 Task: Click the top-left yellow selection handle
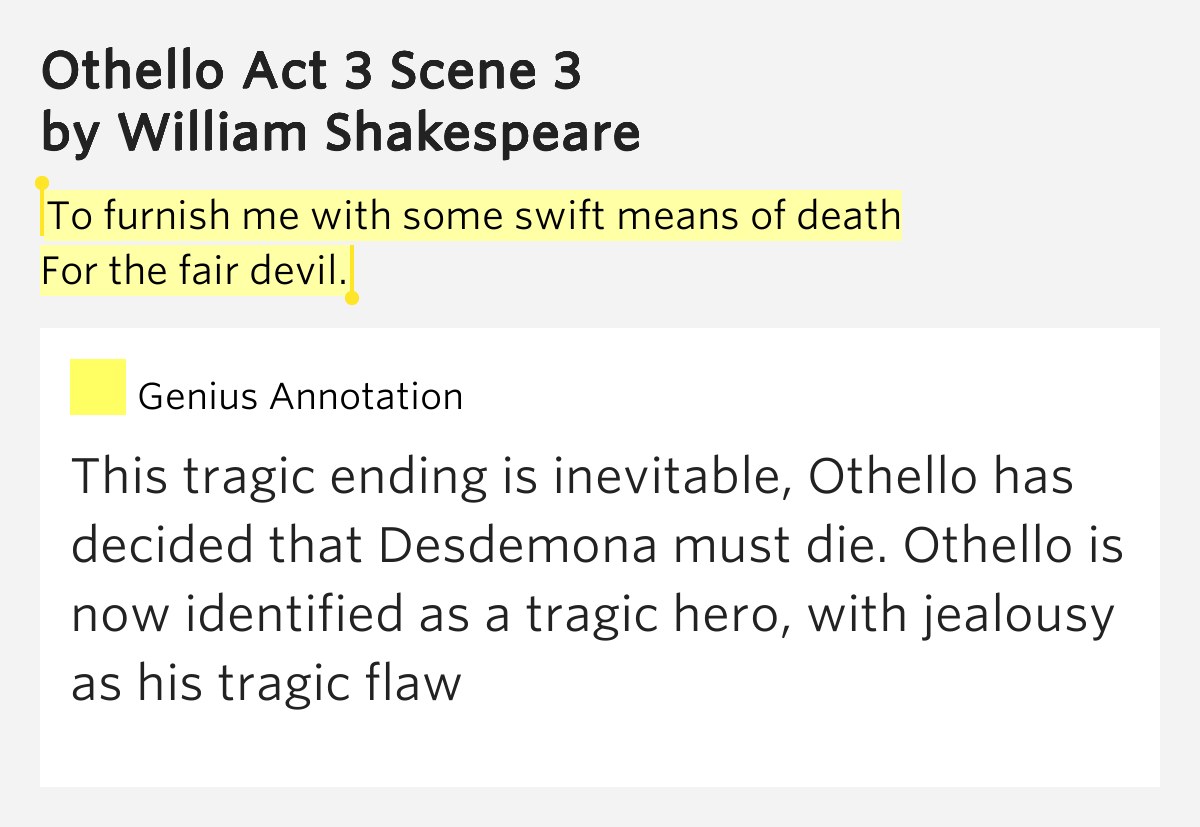[x=42, y=184]
